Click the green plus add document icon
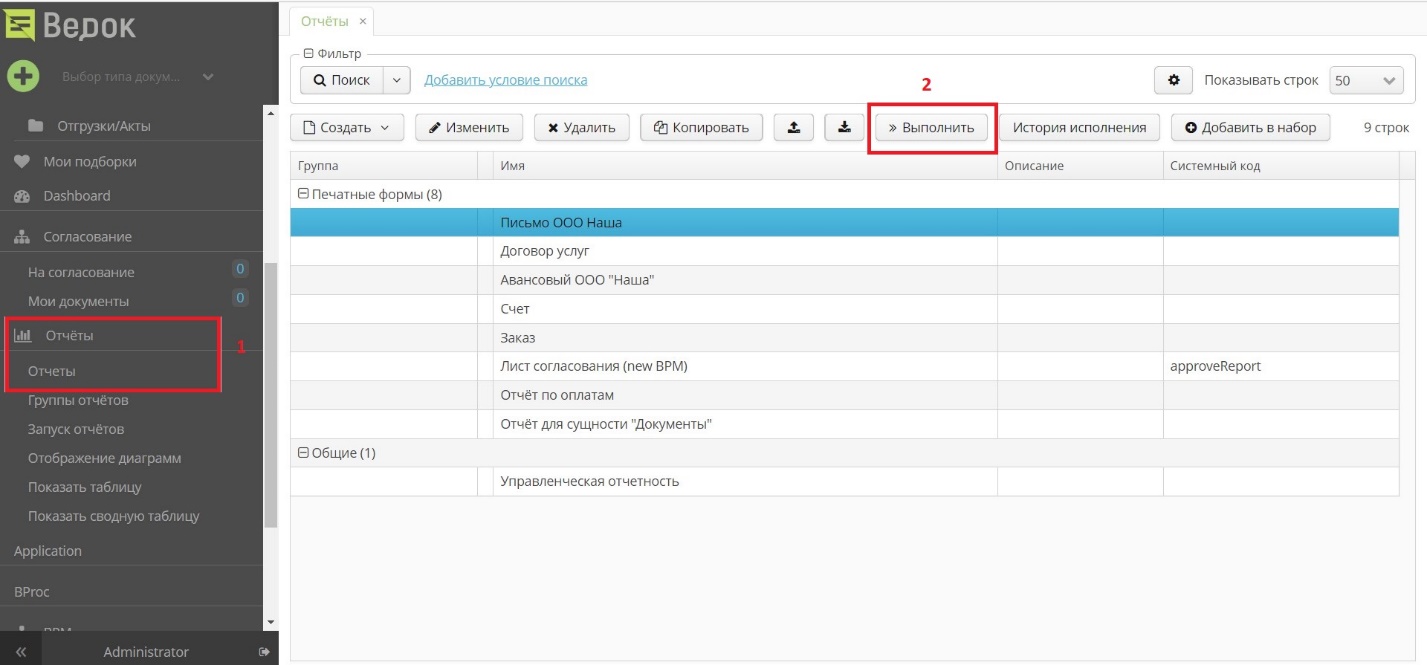The width and height of the screenshot is (1427, 665). 23,76
